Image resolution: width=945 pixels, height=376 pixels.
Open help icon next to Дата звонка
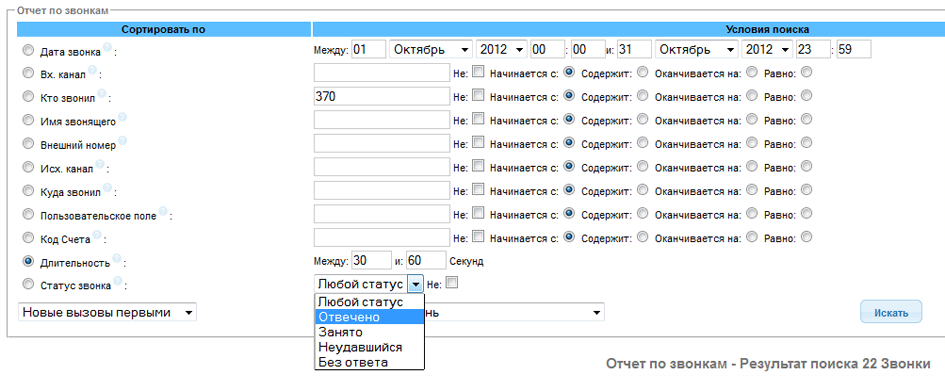(x=107, y=47)
